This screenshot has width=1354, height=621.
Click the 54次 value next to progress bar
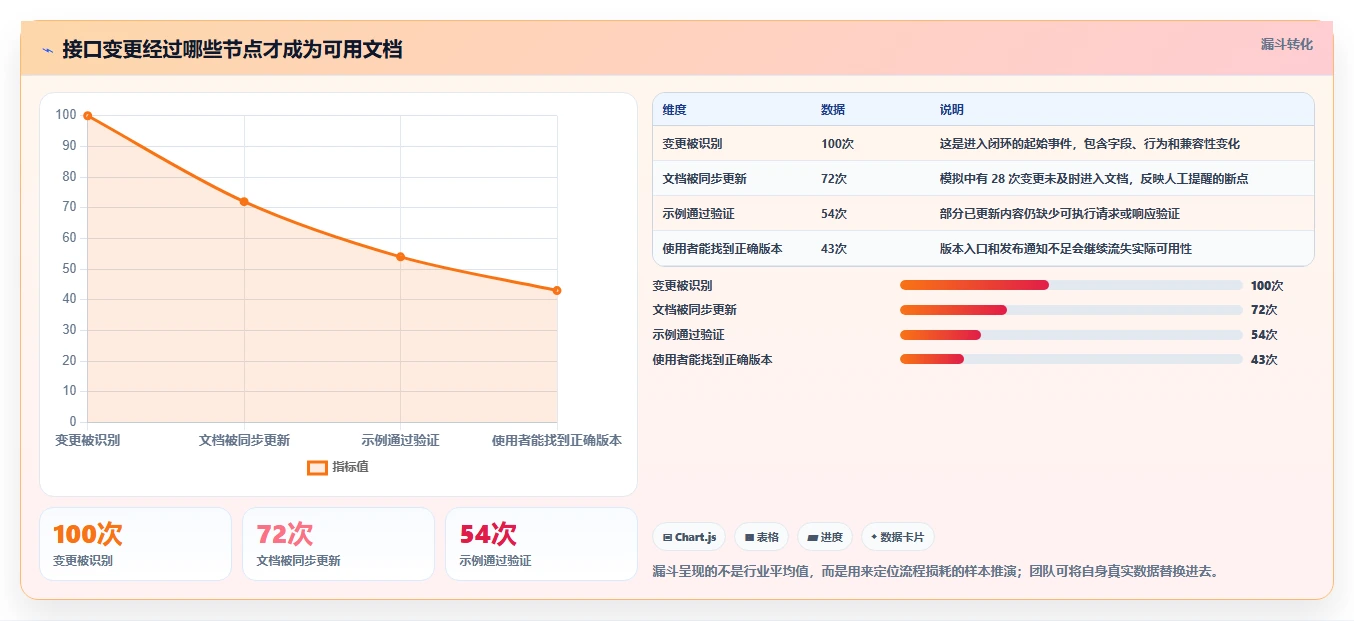point(1264,335)
